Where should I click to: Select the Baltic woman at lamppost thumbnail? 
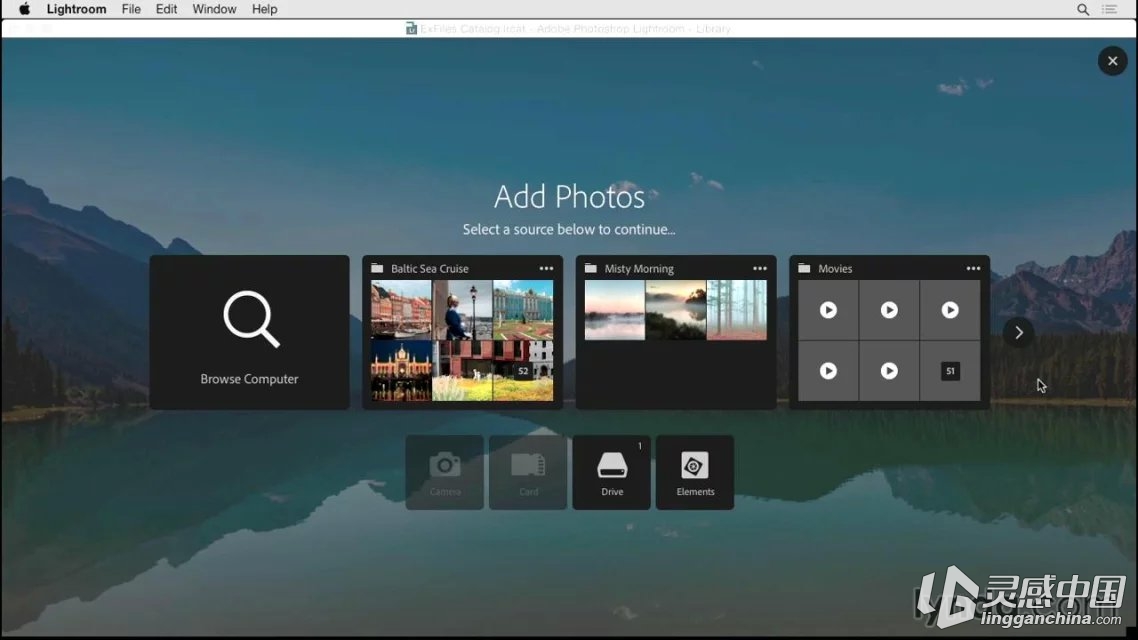pyautogui.click(x=462, y=311)
